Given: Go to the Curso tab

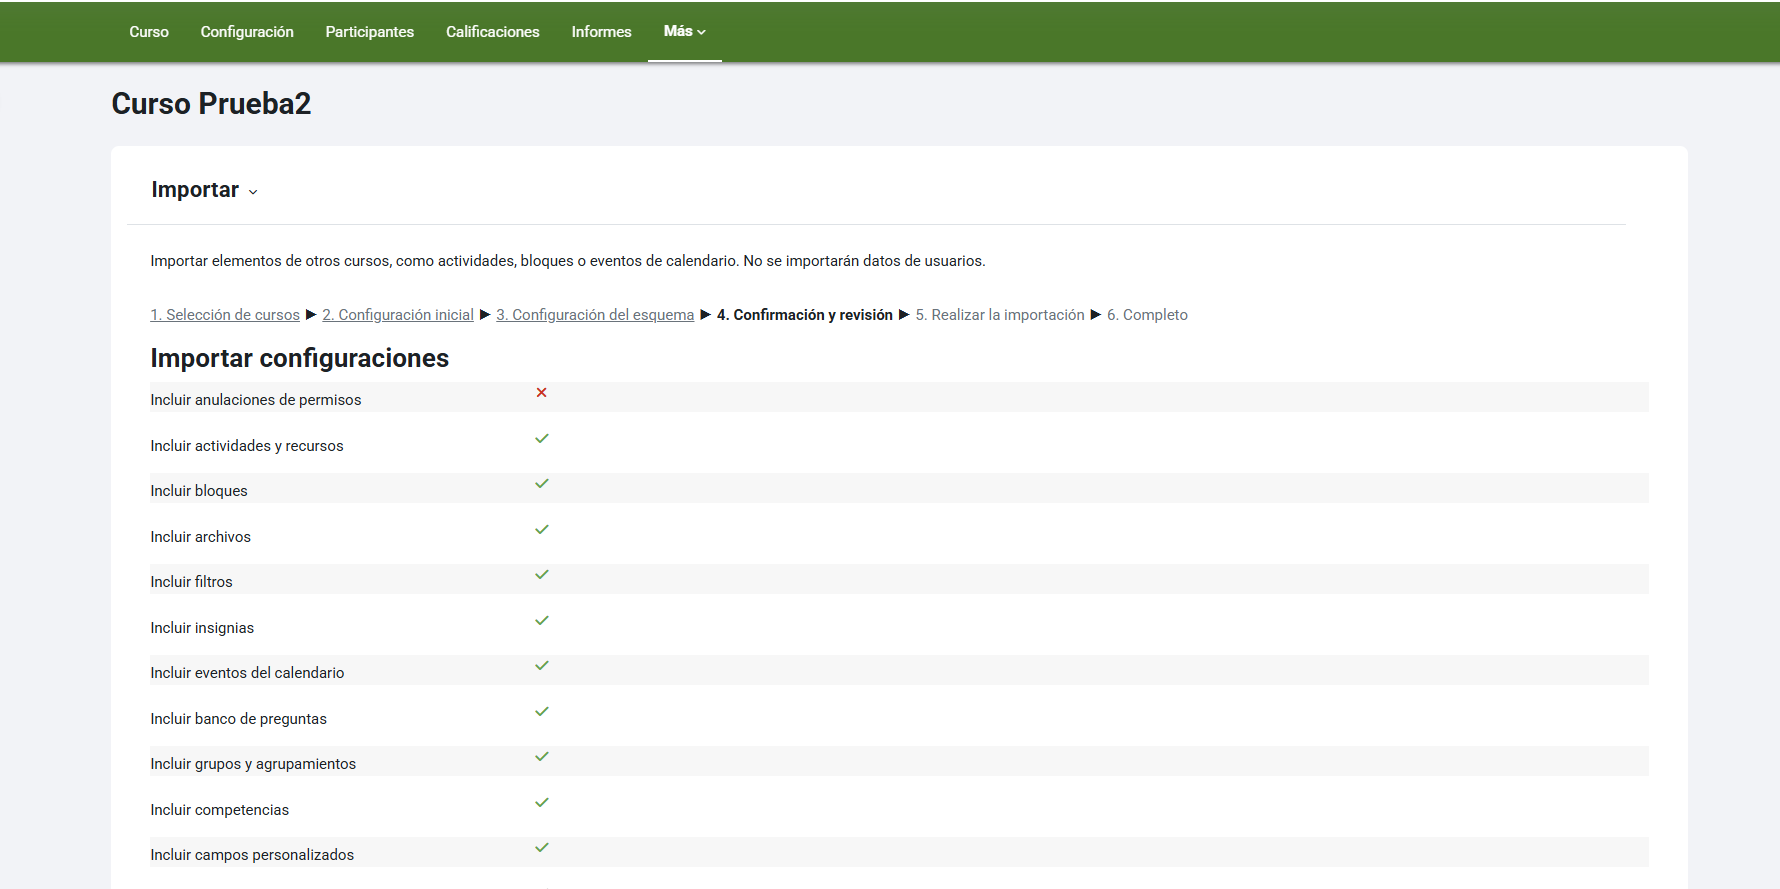Looking at the screenshot, I should [x=149, y=32].
